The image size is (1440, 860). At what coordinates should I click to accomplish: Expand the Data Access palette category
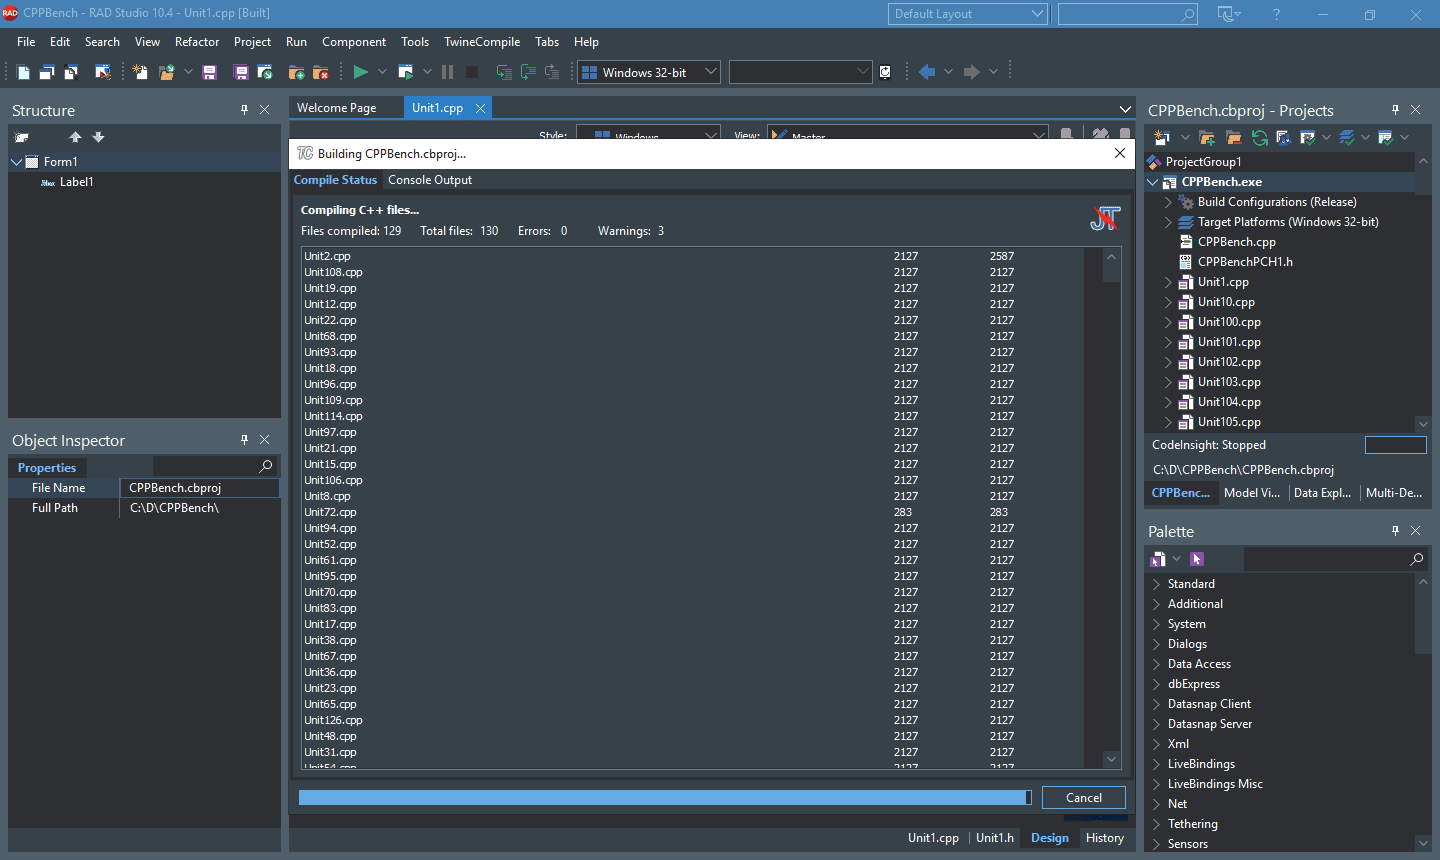[1156, 664]
